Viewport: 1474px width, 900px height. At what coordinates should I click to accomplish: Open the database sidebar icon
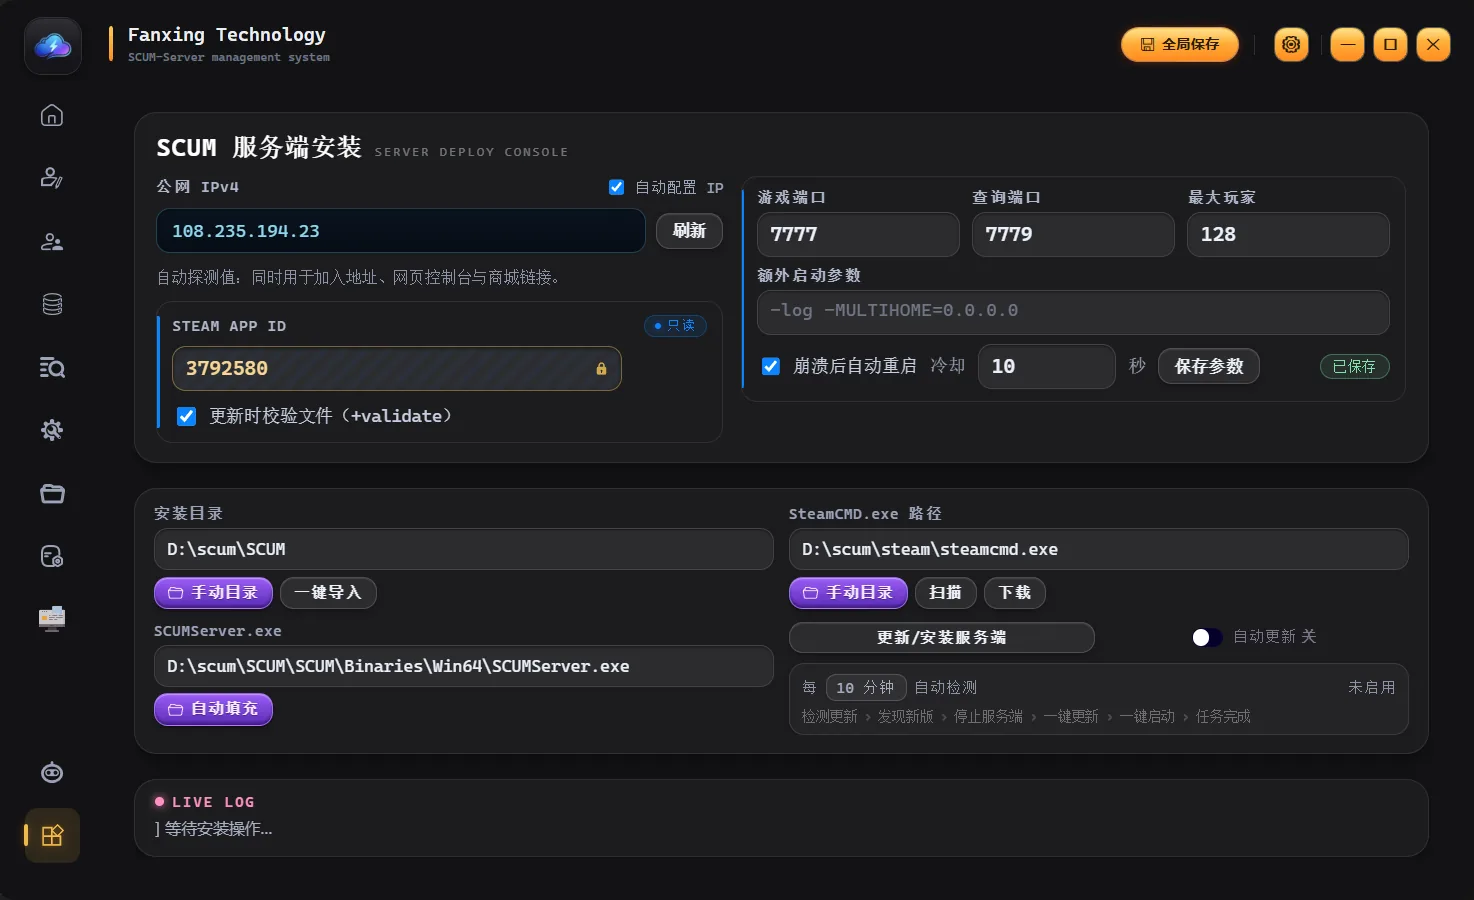click(52, 305)
